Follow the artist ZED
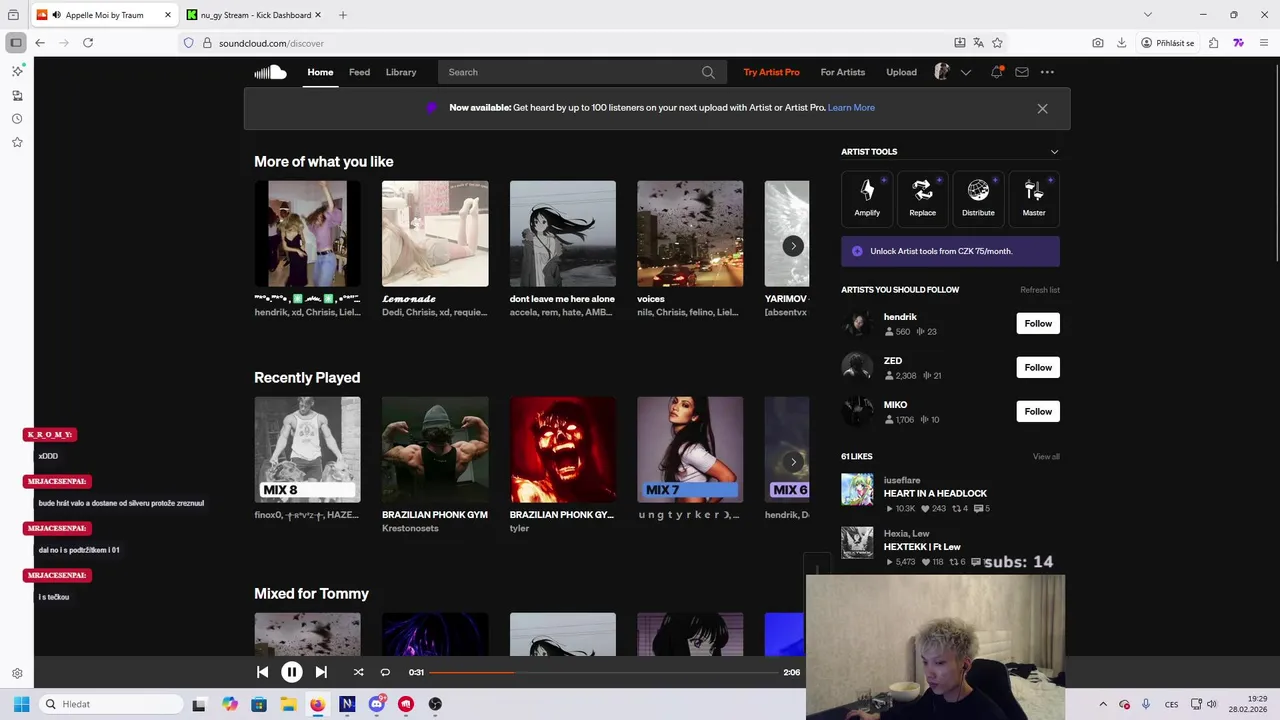 [x=1038, y=367]
